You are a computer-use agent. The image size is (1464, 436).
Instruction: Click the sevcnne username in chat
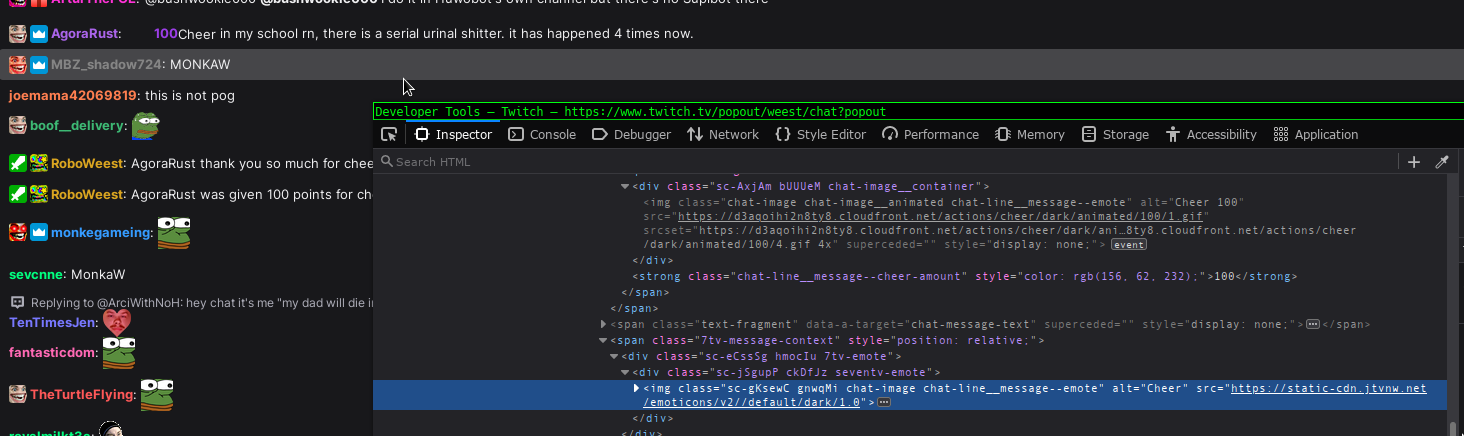[35, 274]
